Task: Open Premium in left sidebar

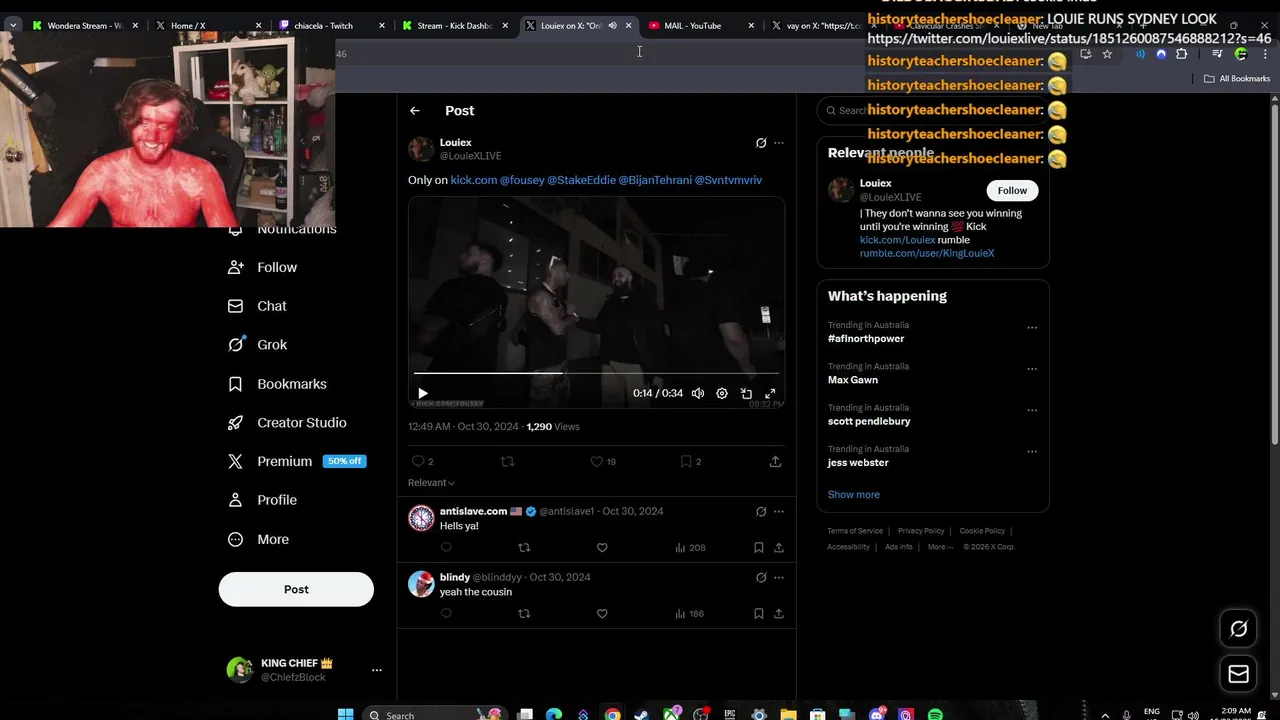Action: pos(295,462)
